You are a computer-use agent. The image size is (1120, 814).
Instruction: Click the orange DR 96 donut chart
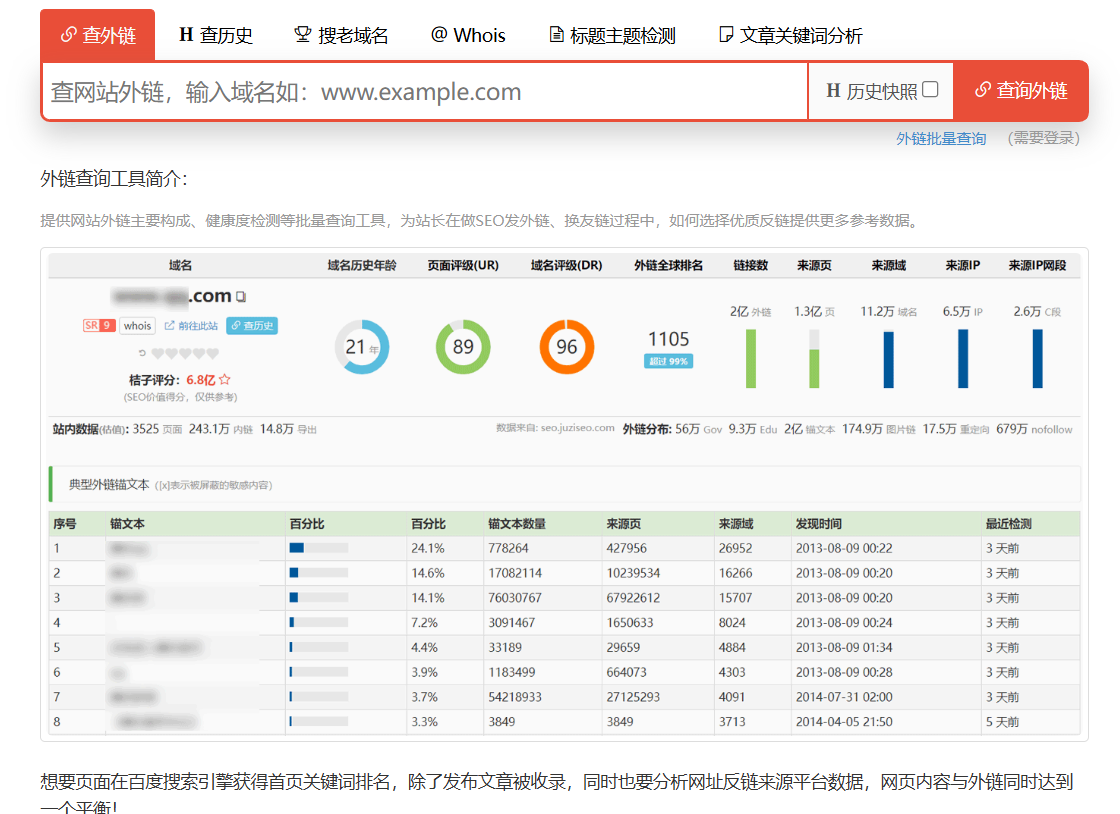566,347
